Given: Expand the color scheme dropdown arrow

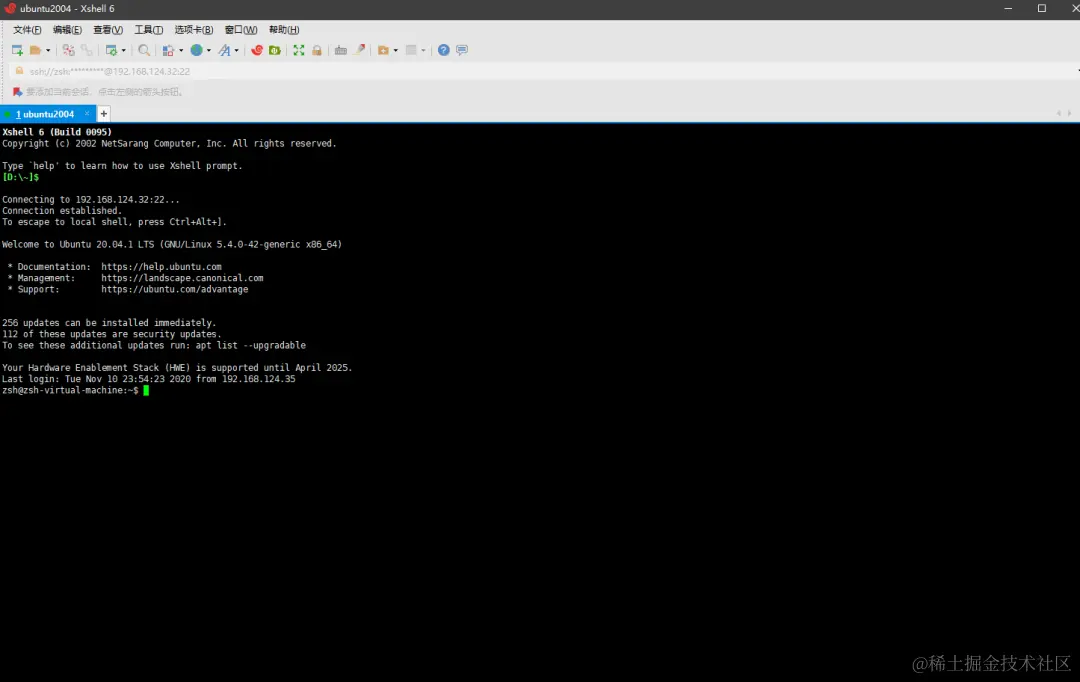Looking at the screenshot, I should click(x=181, y=50).
